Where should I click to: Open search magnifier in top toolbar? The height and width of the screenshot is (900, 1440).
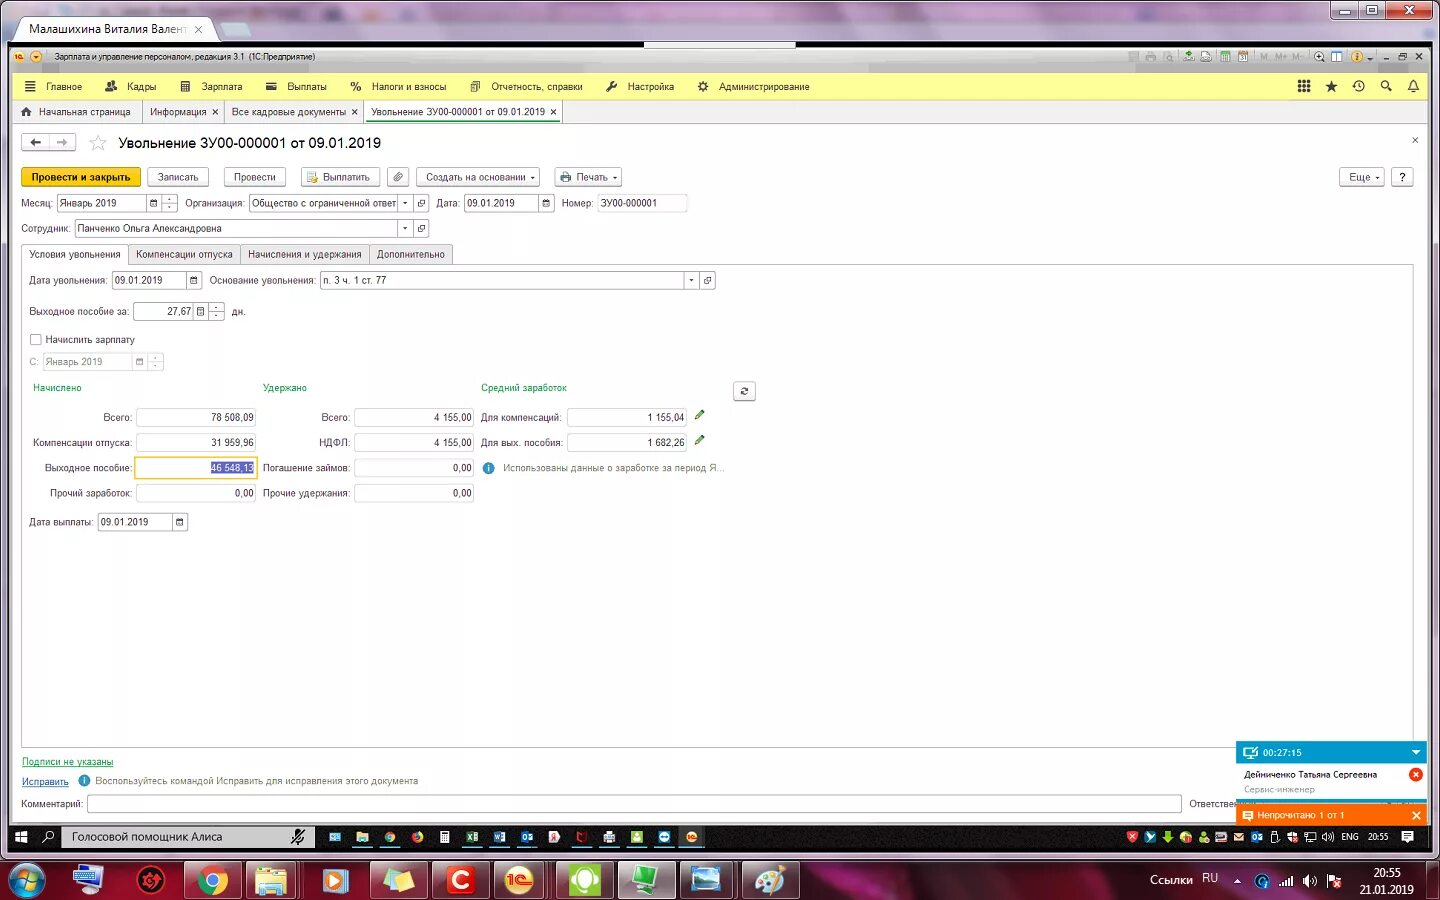coord(1386,87)
